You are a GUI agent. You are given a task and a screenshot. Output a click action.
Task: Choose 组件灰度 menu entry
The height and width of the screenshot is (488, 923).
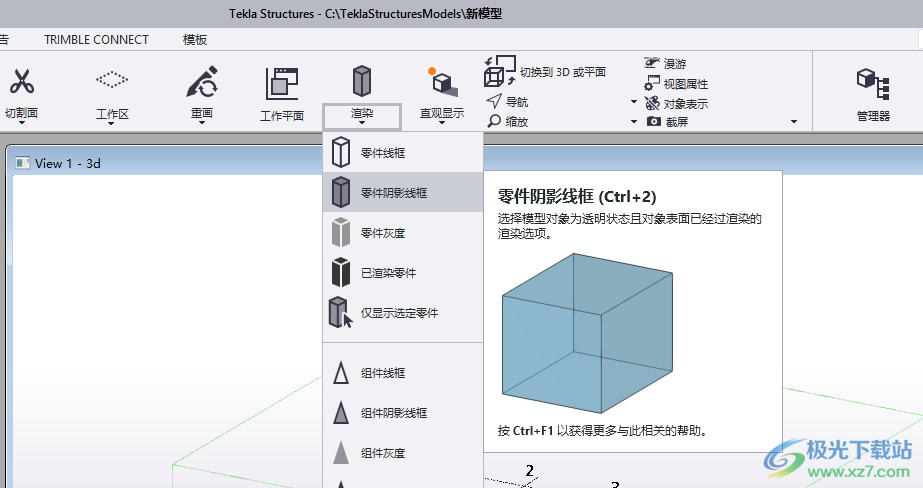403,453
